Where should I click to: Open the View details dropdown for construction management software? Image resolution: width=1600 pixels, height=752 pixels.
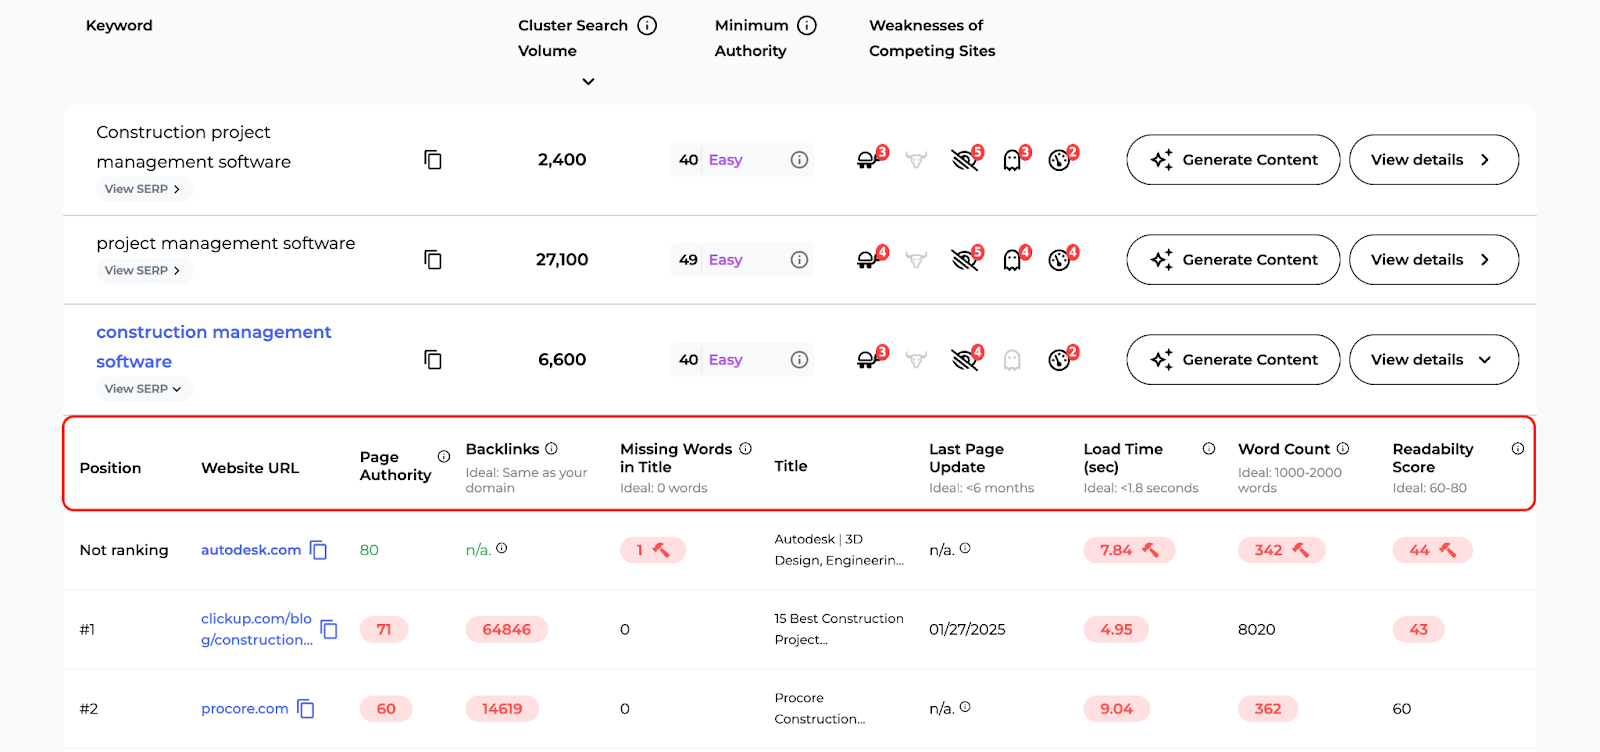(1432, 359)
